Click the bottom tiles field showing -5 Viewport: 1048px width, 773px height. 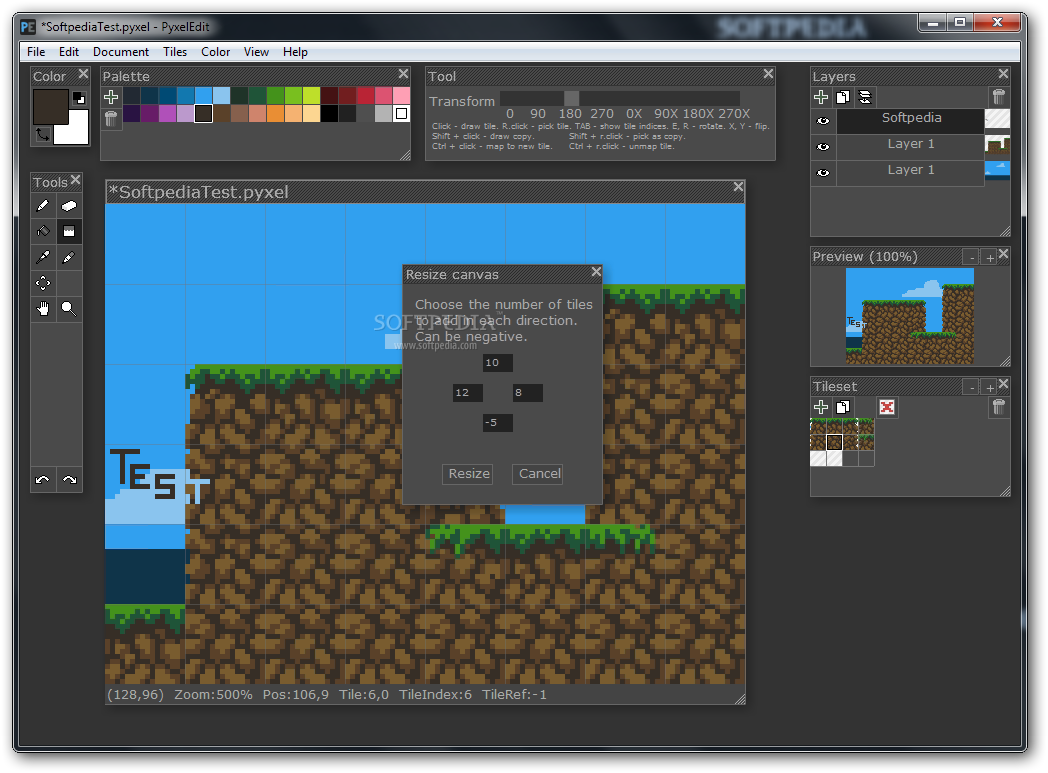click(x=497, y=423)
